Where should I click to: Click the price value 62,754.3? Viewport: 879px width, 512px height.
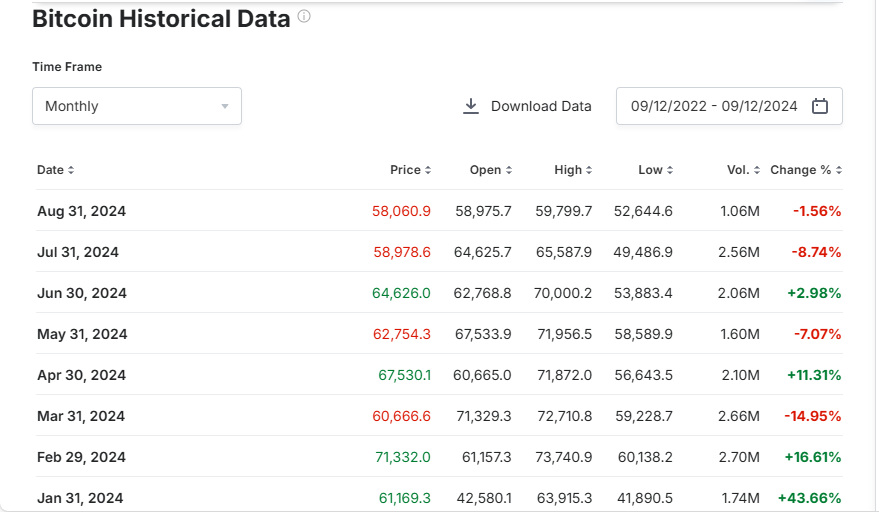[402, 334]
